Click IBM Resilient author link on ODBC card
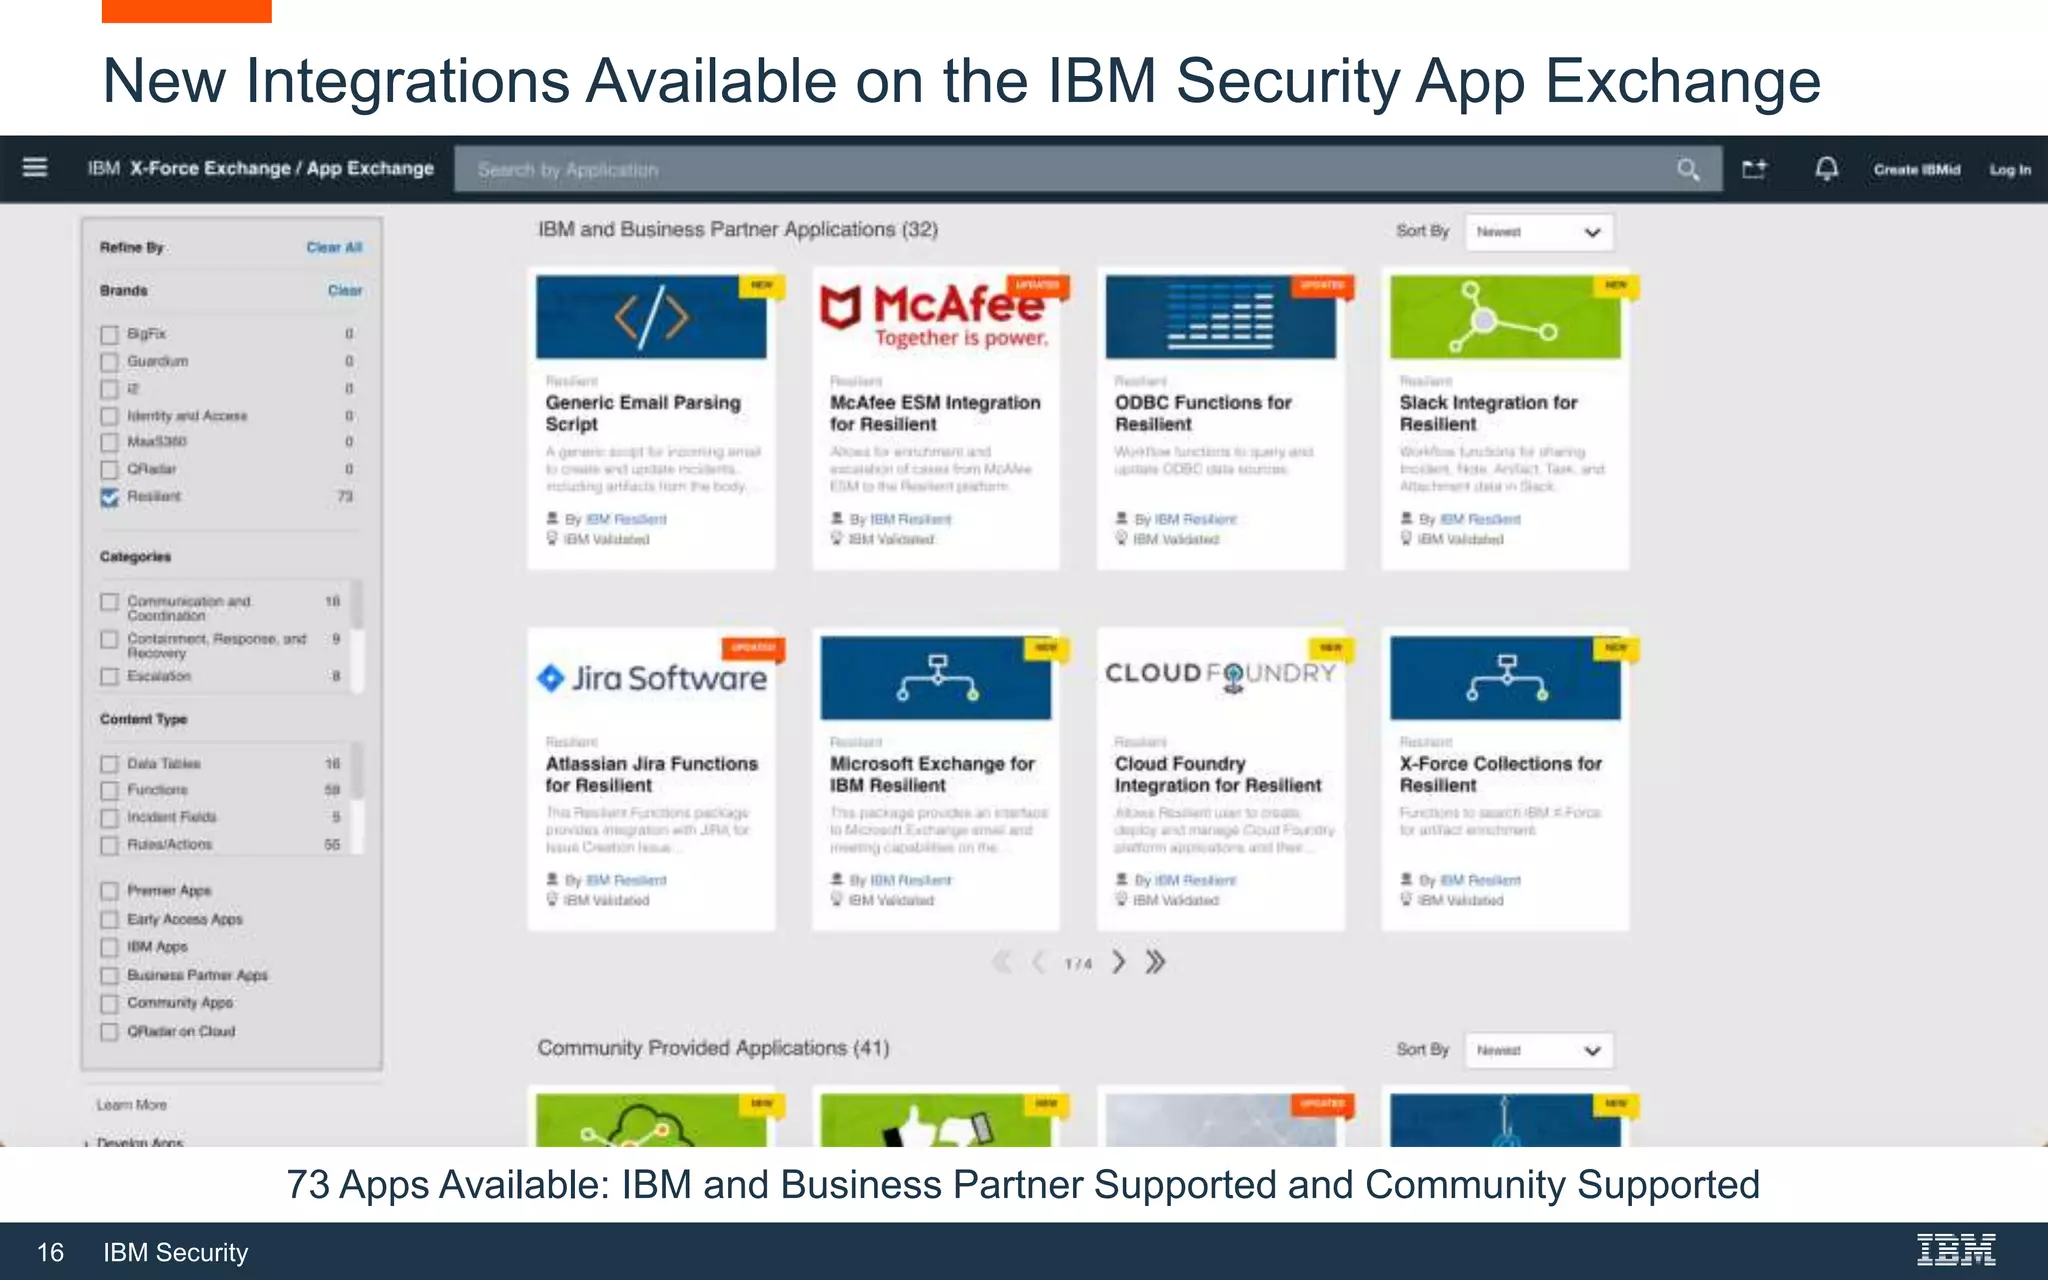Viewport: 2048px width, 1280px height. (1195, 519)
